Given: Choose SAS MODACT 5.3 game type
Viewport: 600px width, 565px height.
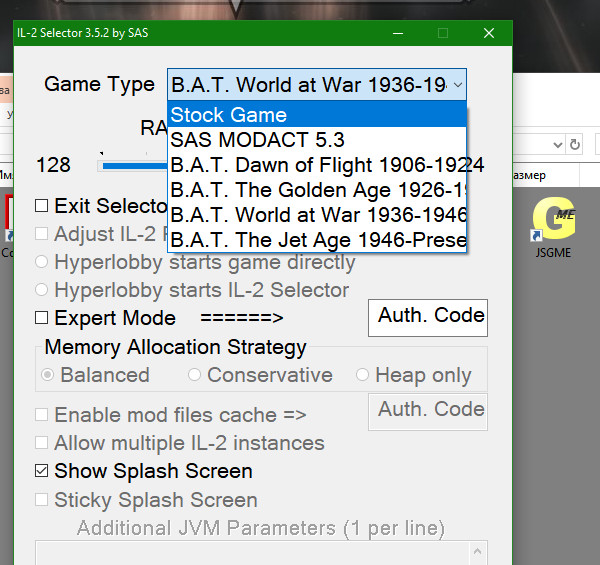Looking at the screenshot, I should (x=317, y=140).
